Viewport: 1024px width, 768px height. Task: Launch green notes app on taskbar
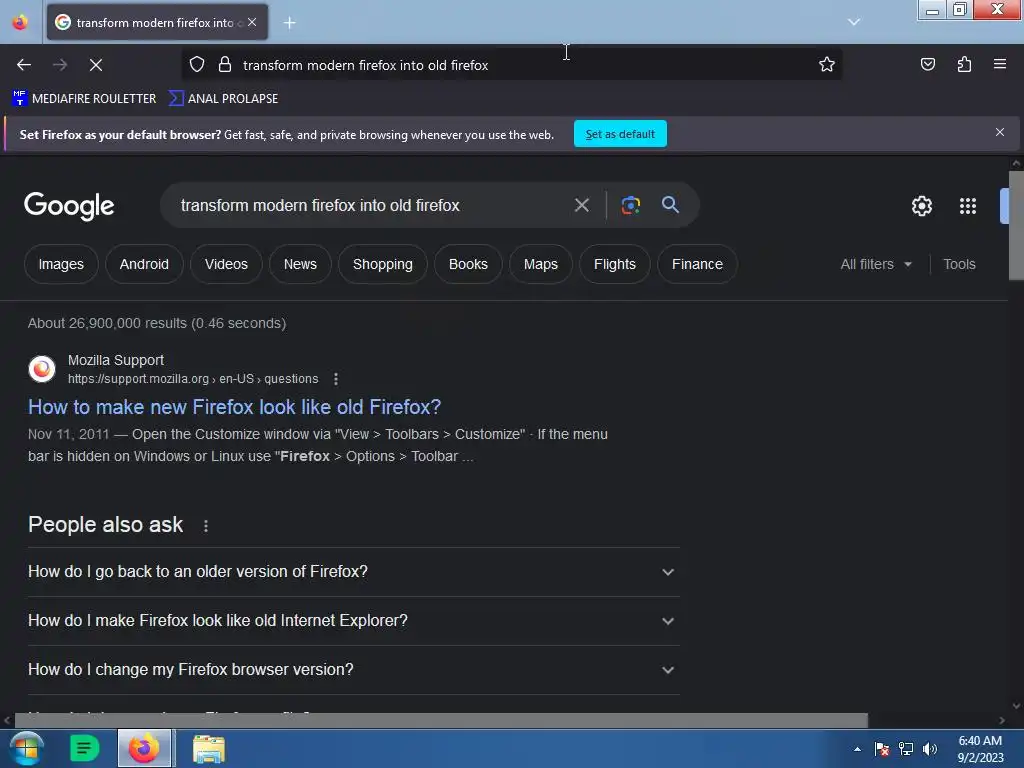pyautogui.click(x=85, y=748)
